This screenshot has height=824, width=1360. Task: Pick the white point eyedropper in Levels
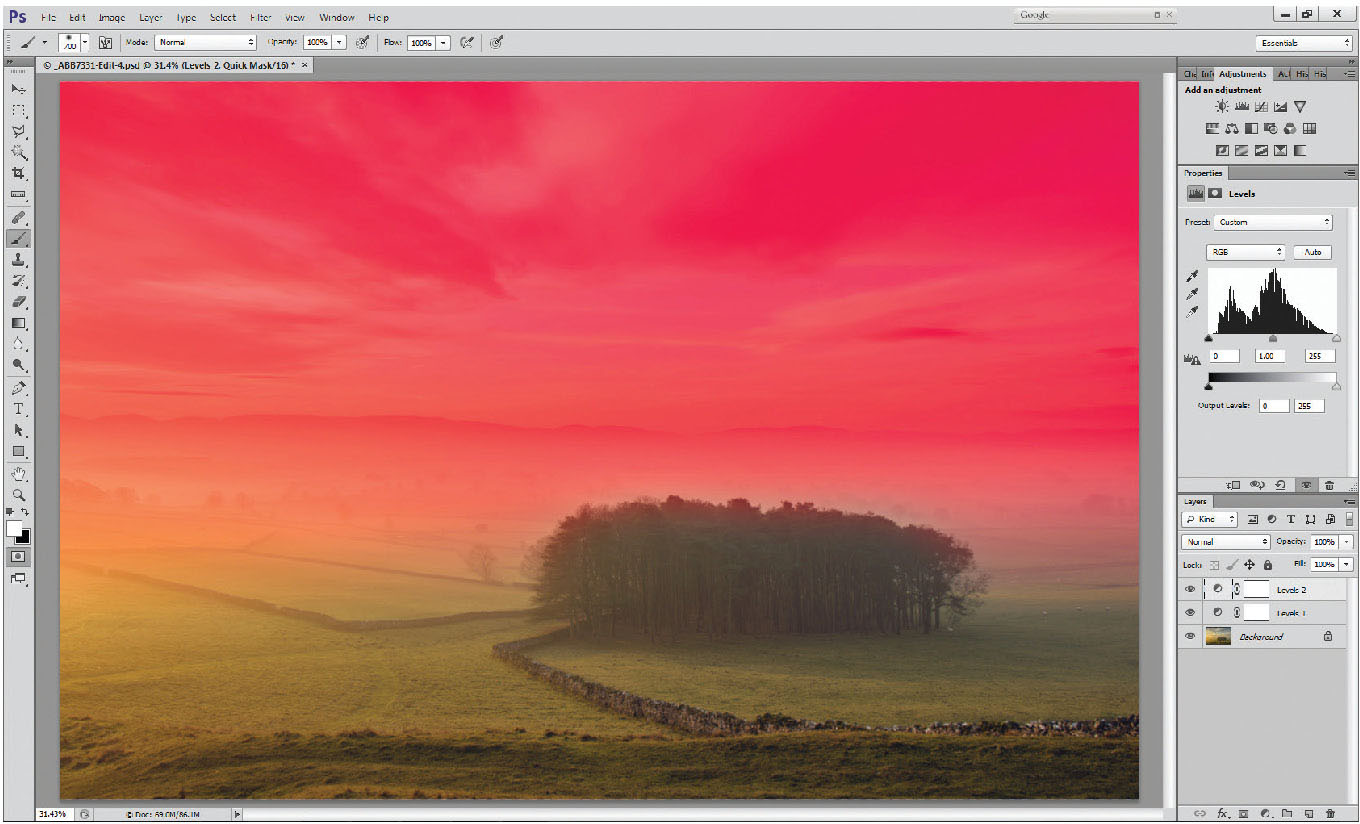point(1192,313)
